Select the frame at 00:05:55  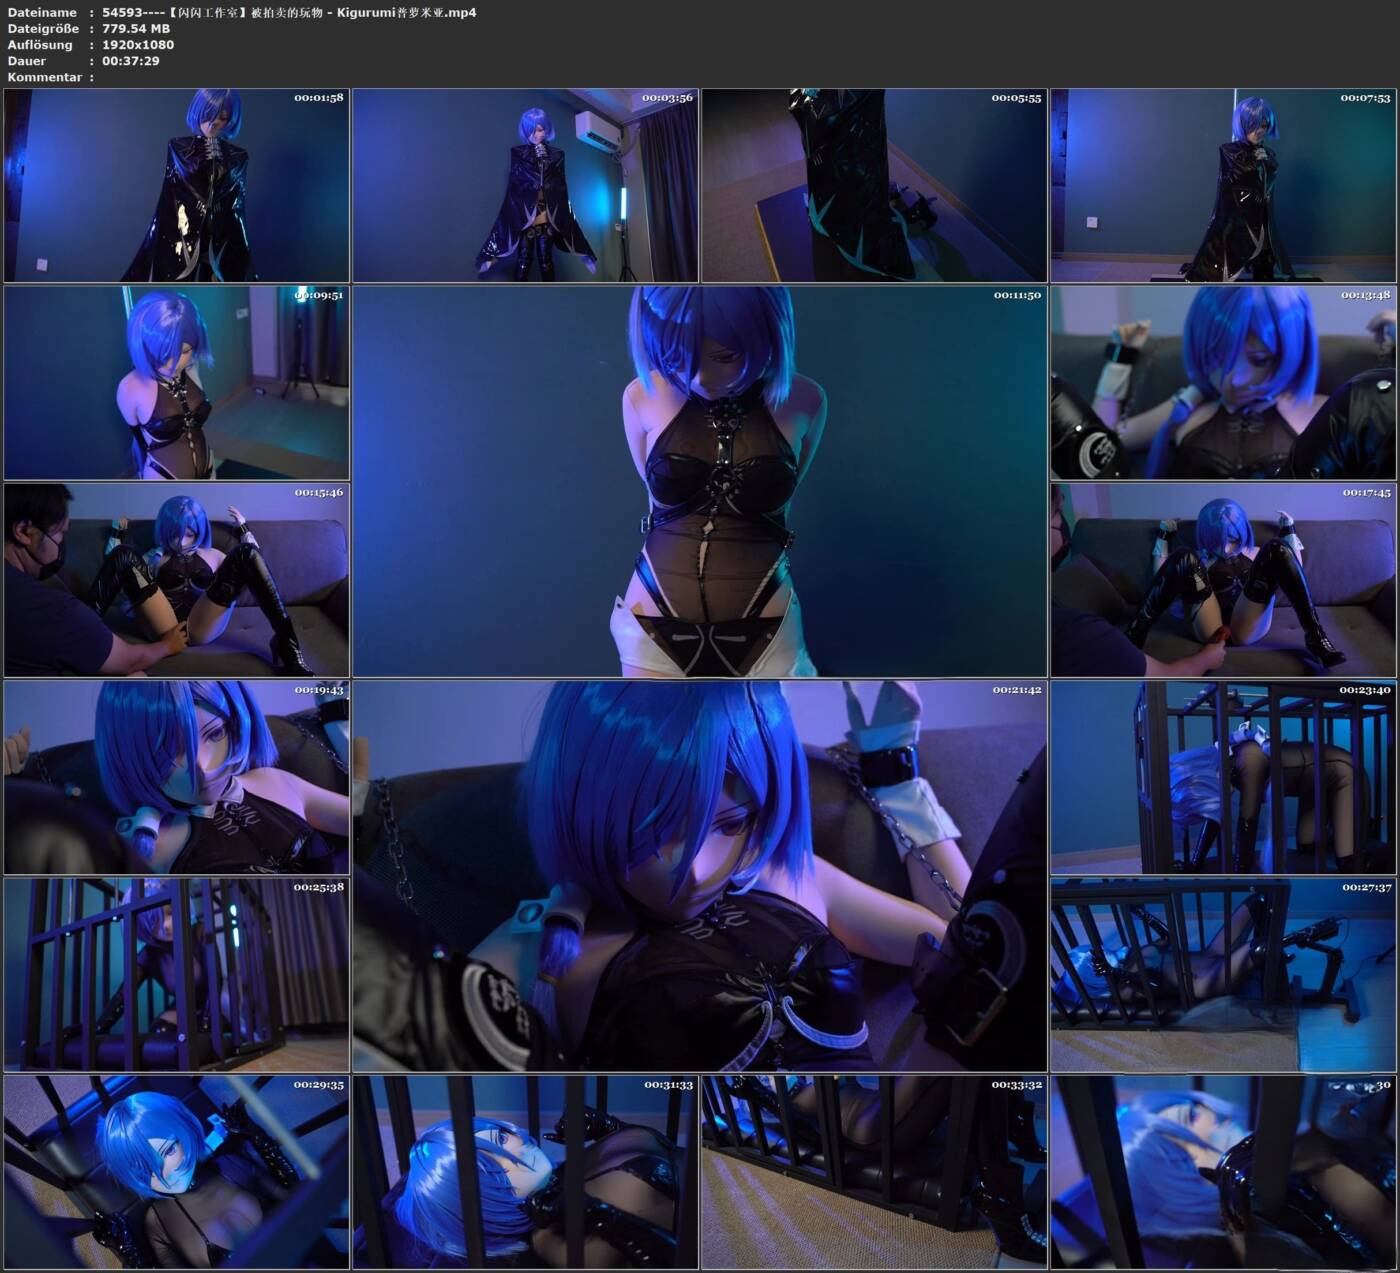point(874,185)
